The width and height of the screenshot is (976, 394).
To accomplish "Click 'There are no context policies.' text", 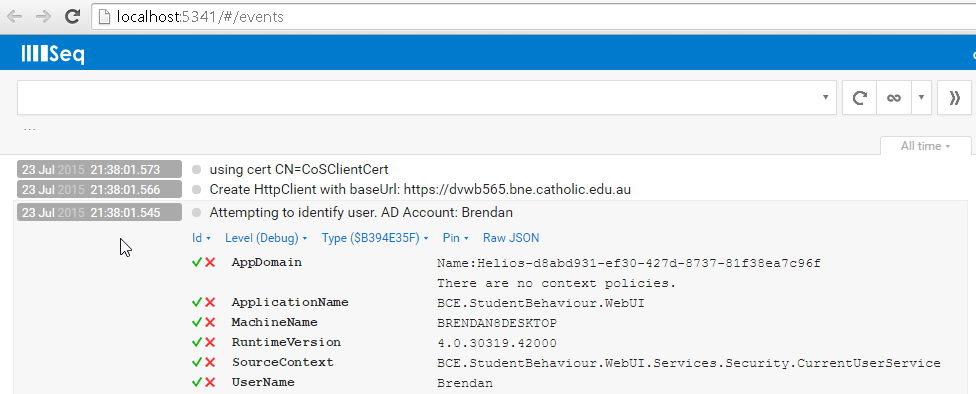I will pyautogui.click(x=556, y=284).
